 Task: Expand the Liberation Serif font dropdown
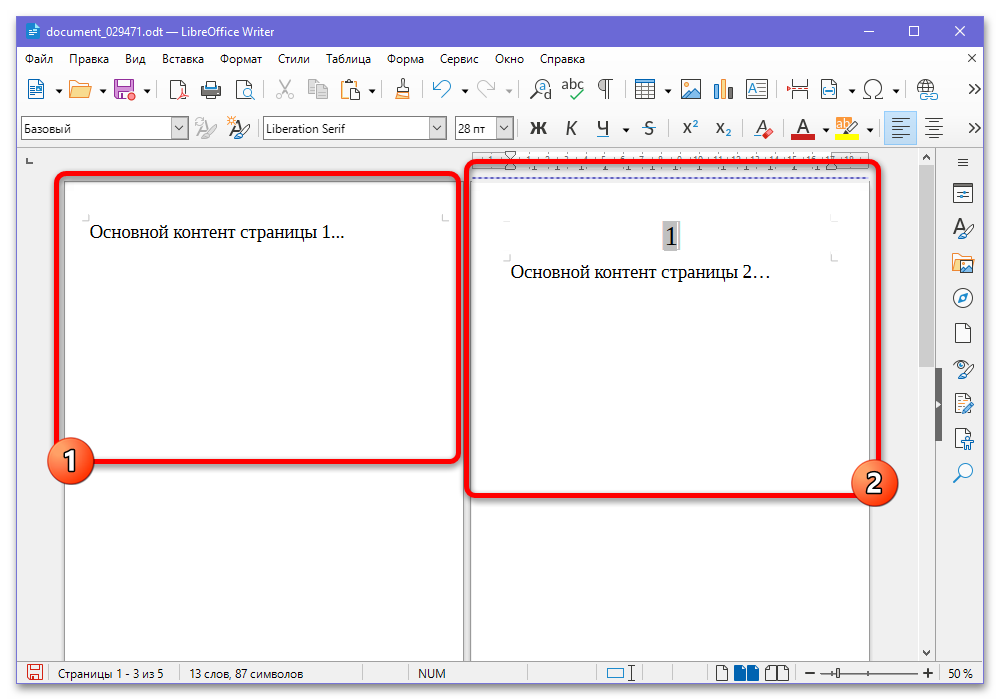pos(437,129)
